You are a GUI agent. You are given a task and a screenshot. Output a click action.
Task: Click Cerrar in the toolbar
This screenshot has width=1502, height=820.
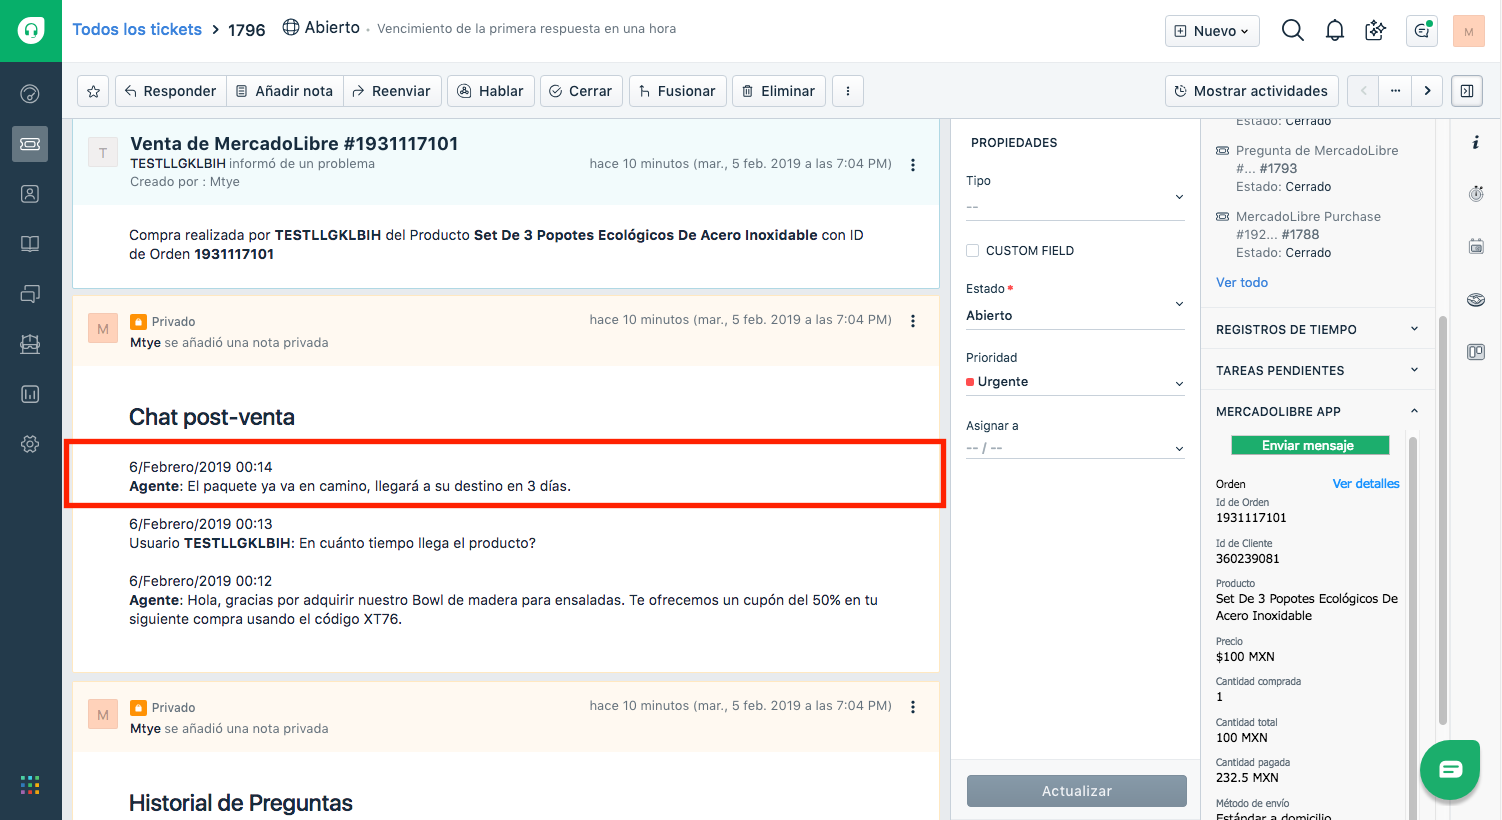581,91
